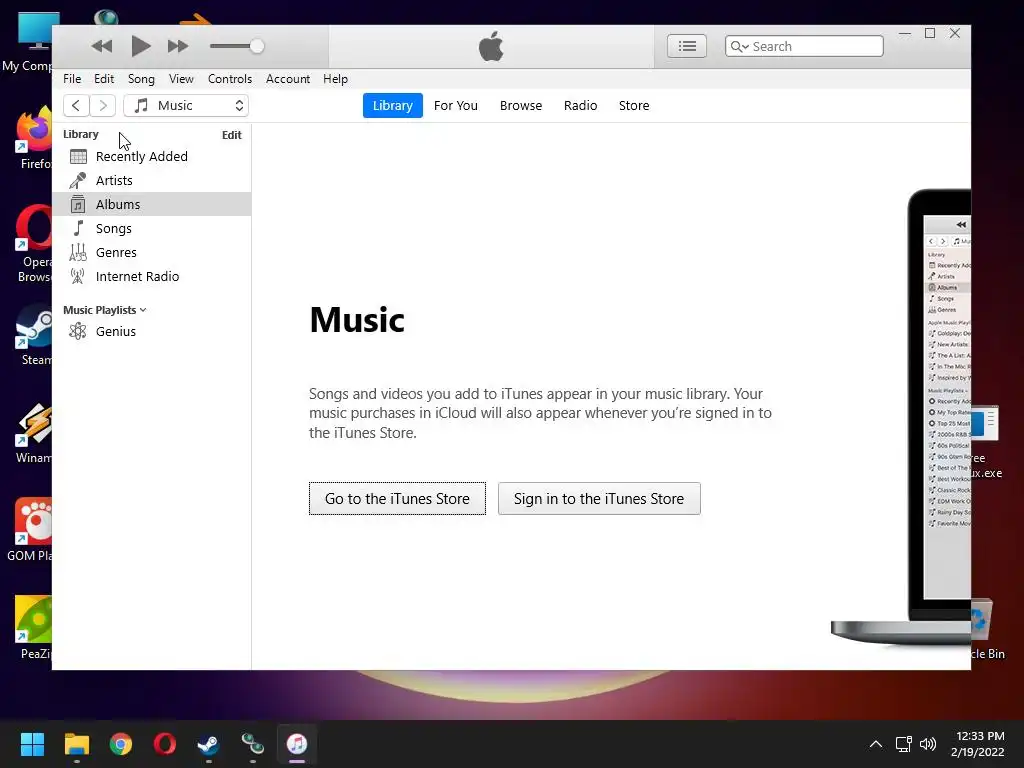Viewport: 1024px width, 768px height.
Task: Open File Explorer from the taskbar
Action: 76,744
